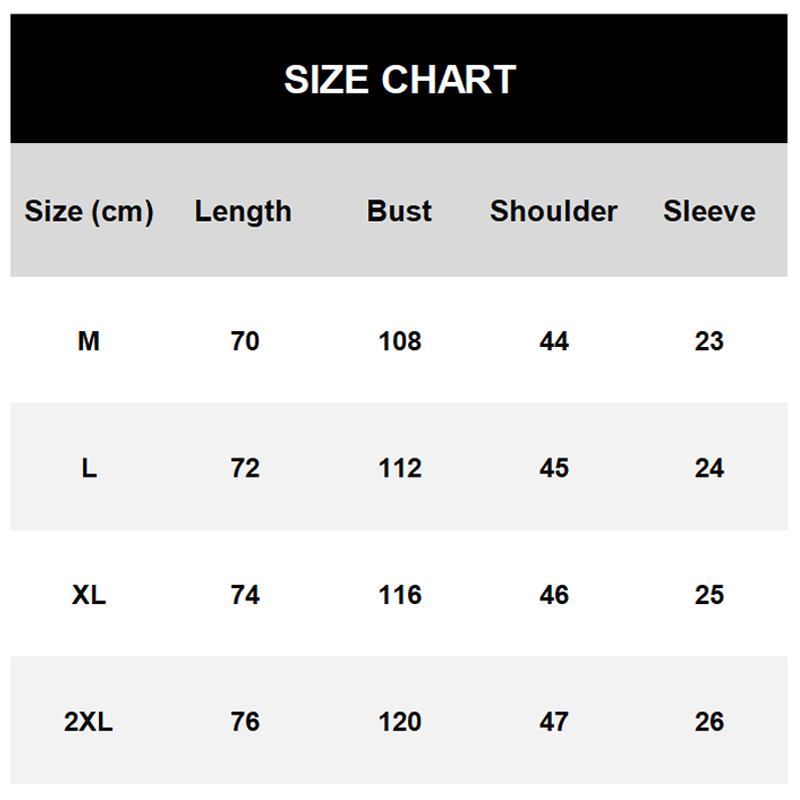The height and width of the screenshot is (800, 800).
Task: Select the Size (cm) column header
Action: click(x=89, y=211)
